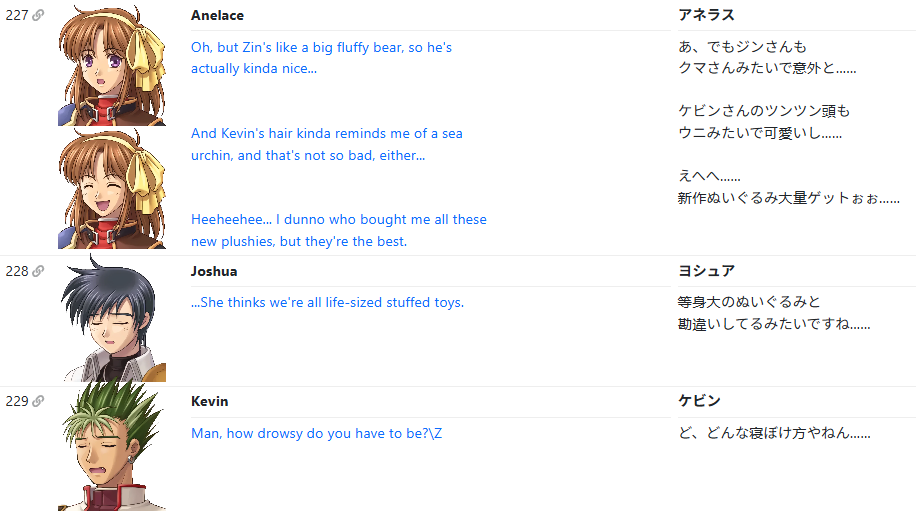Click the Kevin speaker name
Screen dimensions: 916x520
tap(210, 401)
